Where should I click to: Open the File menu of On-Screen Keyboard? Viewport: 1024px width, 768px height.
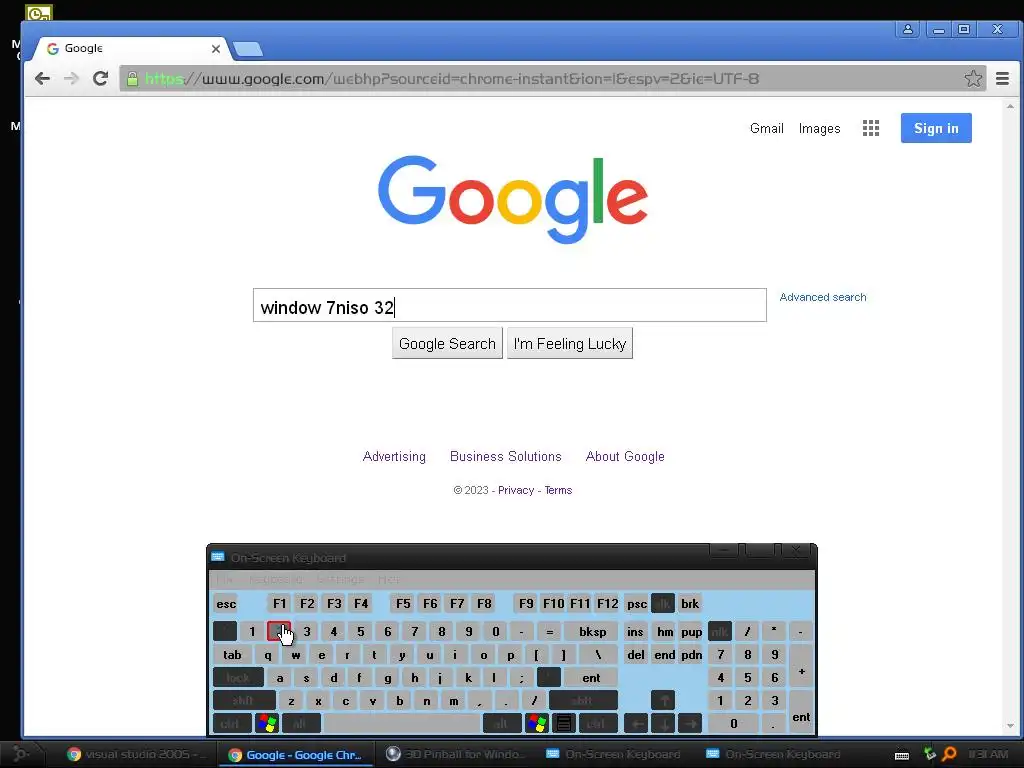tap(225, 579)
